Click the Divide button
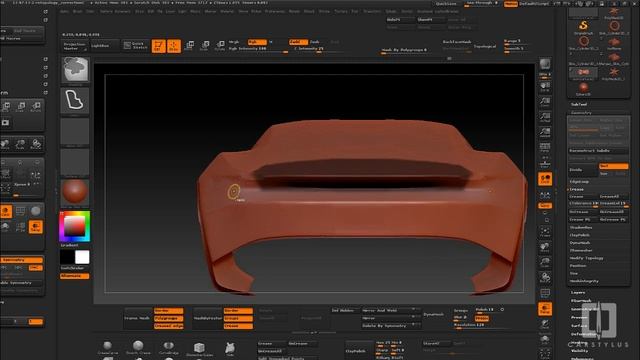This screenshot has height=360, width=640. pyautogui.click(x=583, y=170)
